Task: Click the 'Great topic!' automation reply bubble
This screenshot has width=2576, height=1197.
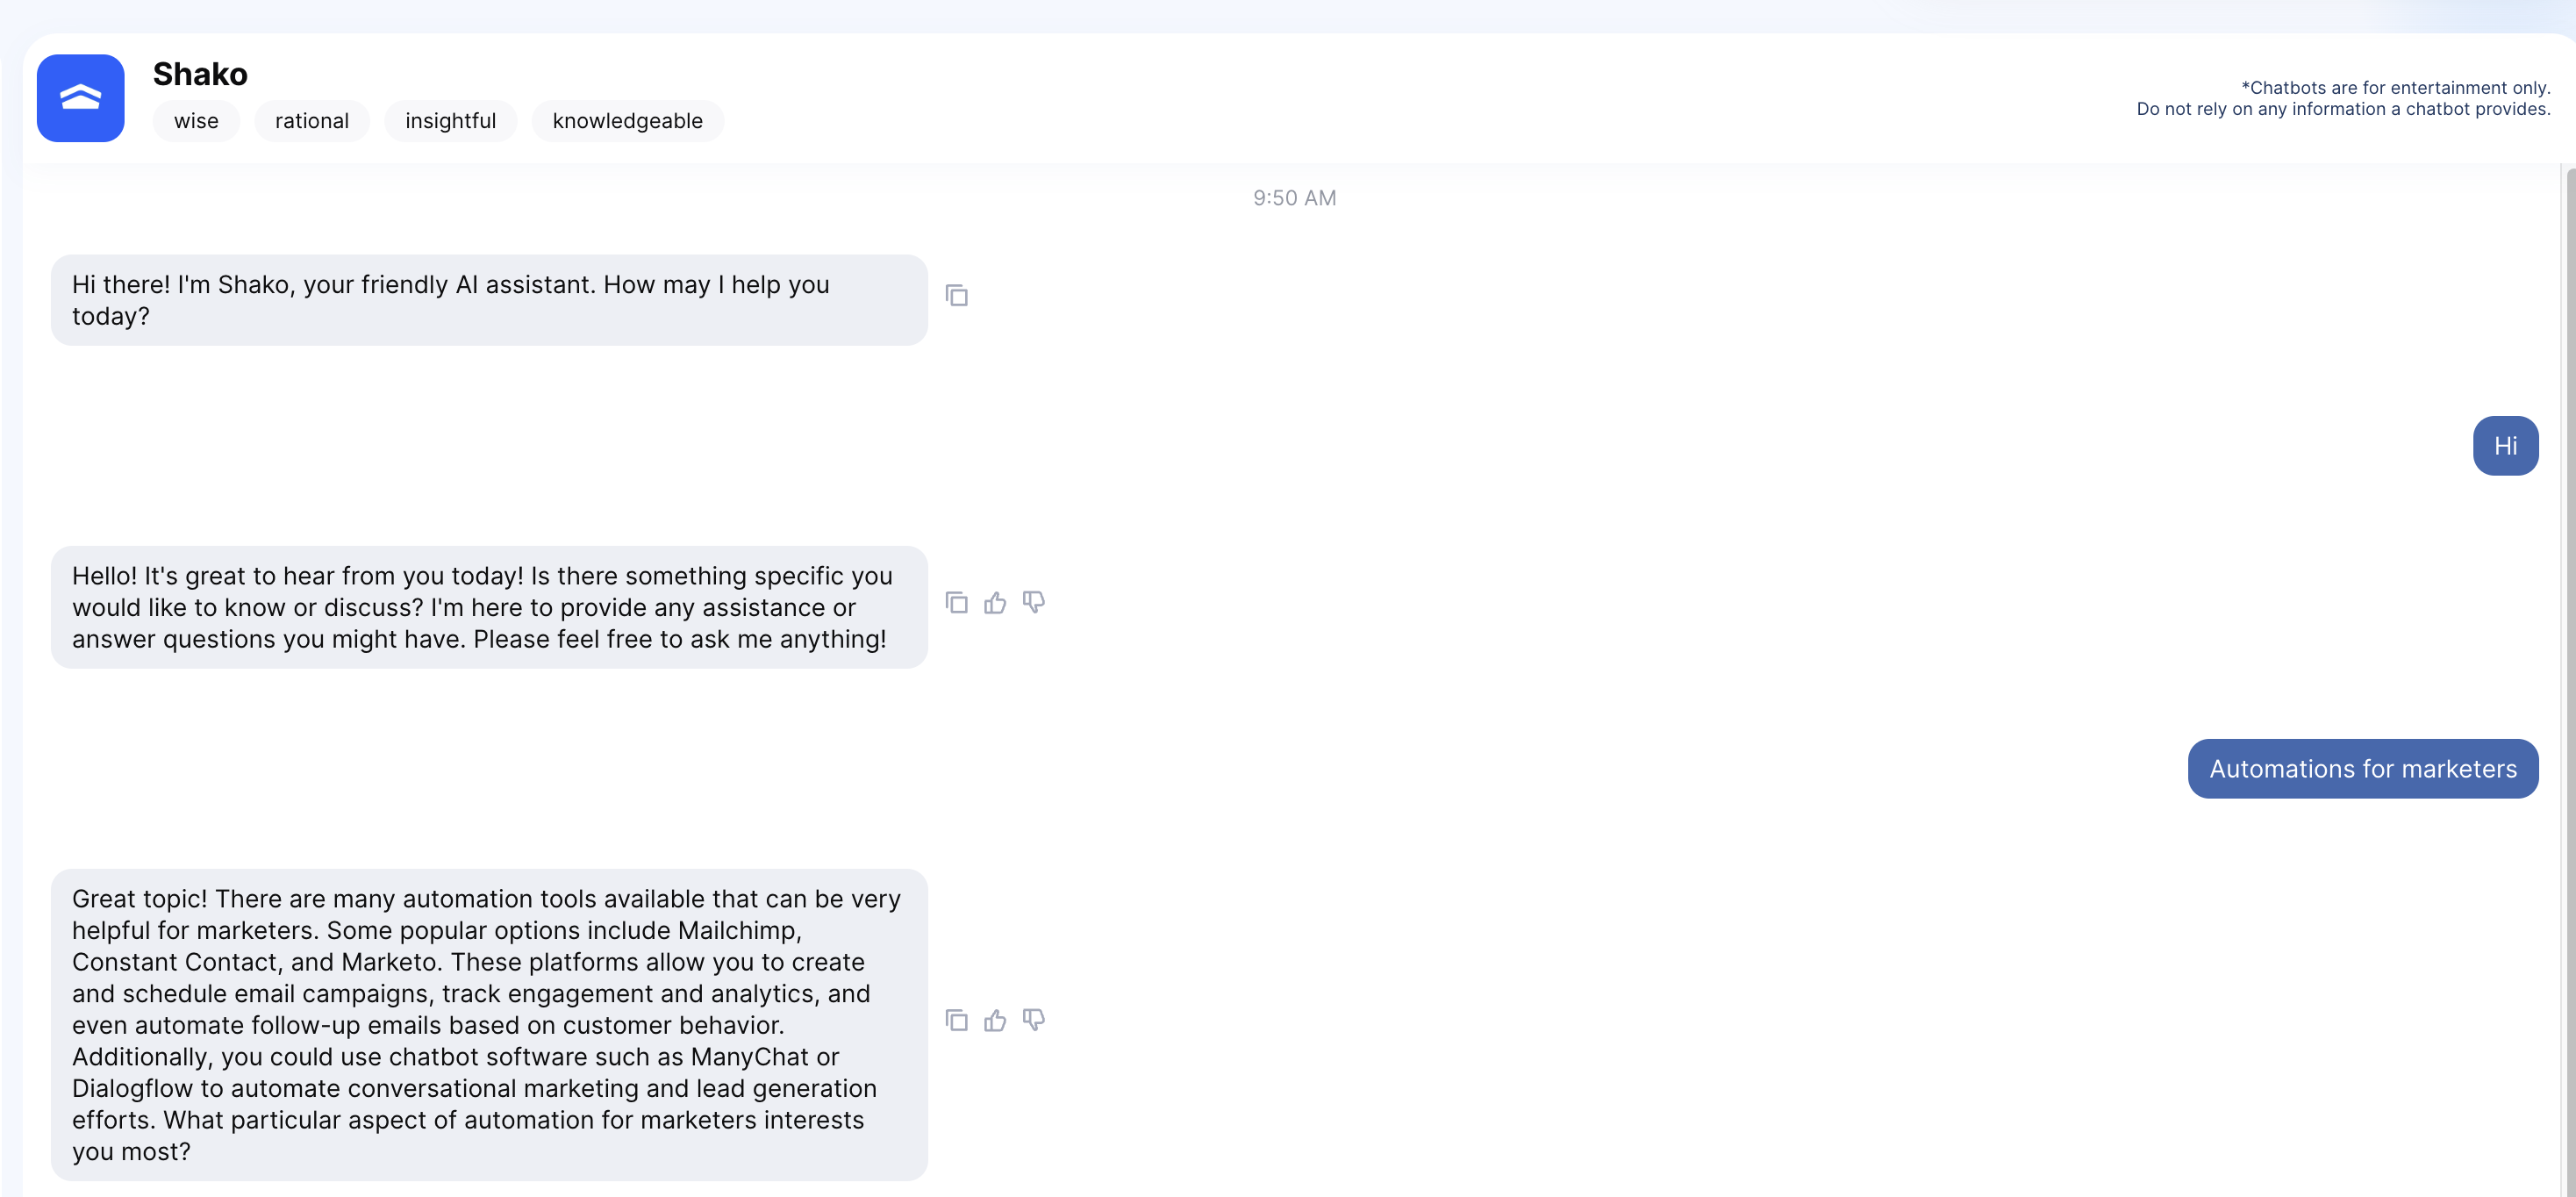Action: pos(489,1025)
